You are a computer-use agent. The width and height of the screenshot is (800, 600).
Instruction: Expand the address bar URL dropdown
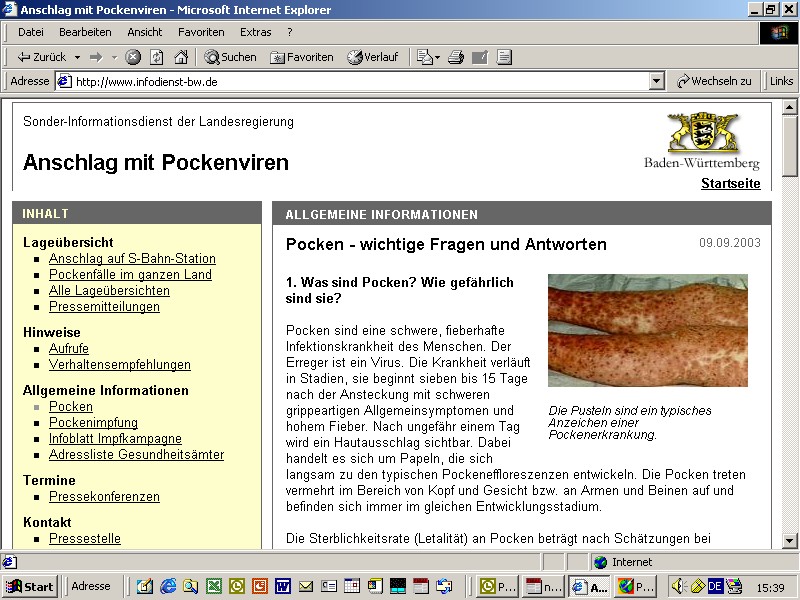(x=657, y=81)
